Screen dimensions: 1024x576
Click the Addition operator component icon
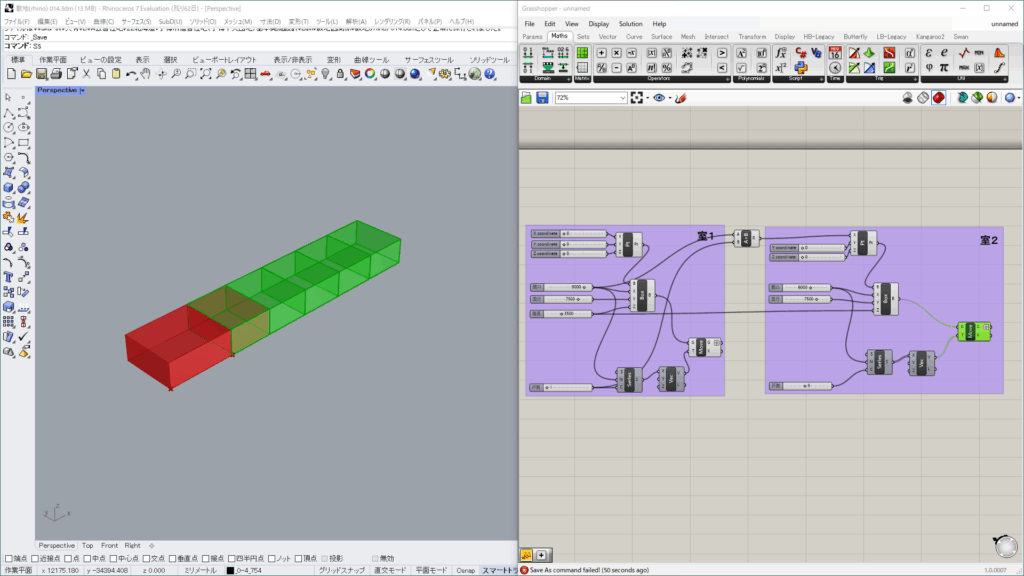click(601, 52)
